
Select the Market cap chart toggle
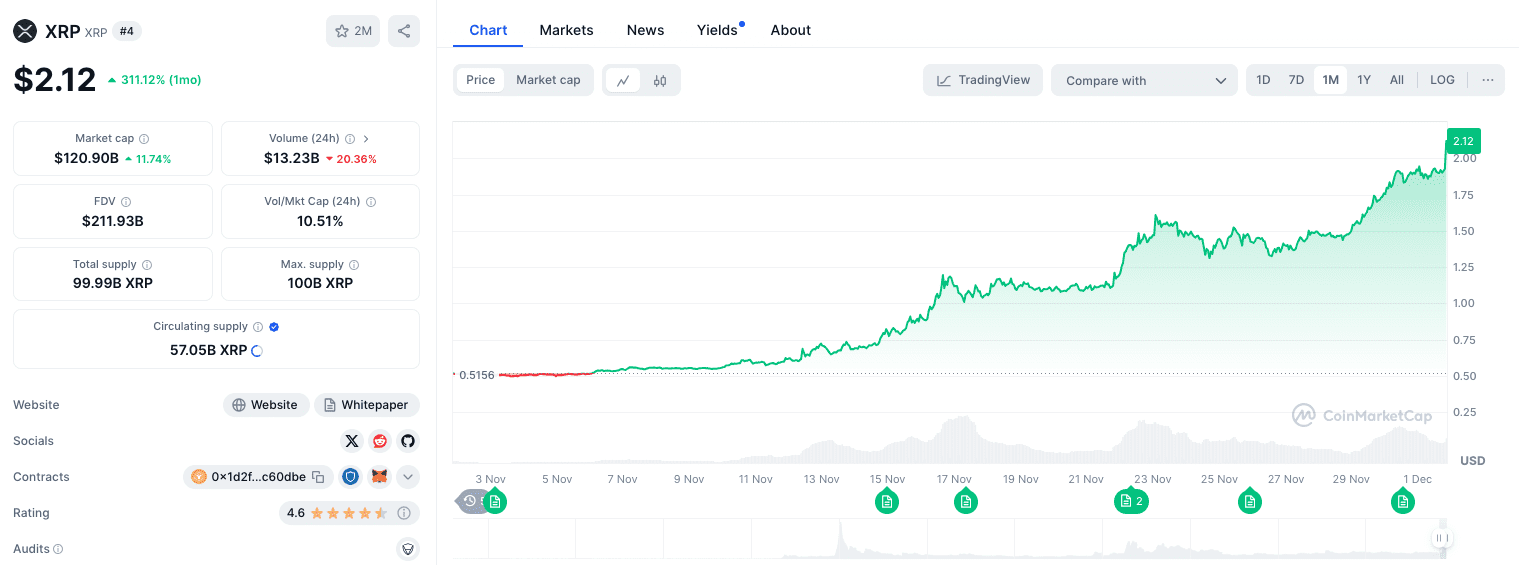tap(548, 80)
